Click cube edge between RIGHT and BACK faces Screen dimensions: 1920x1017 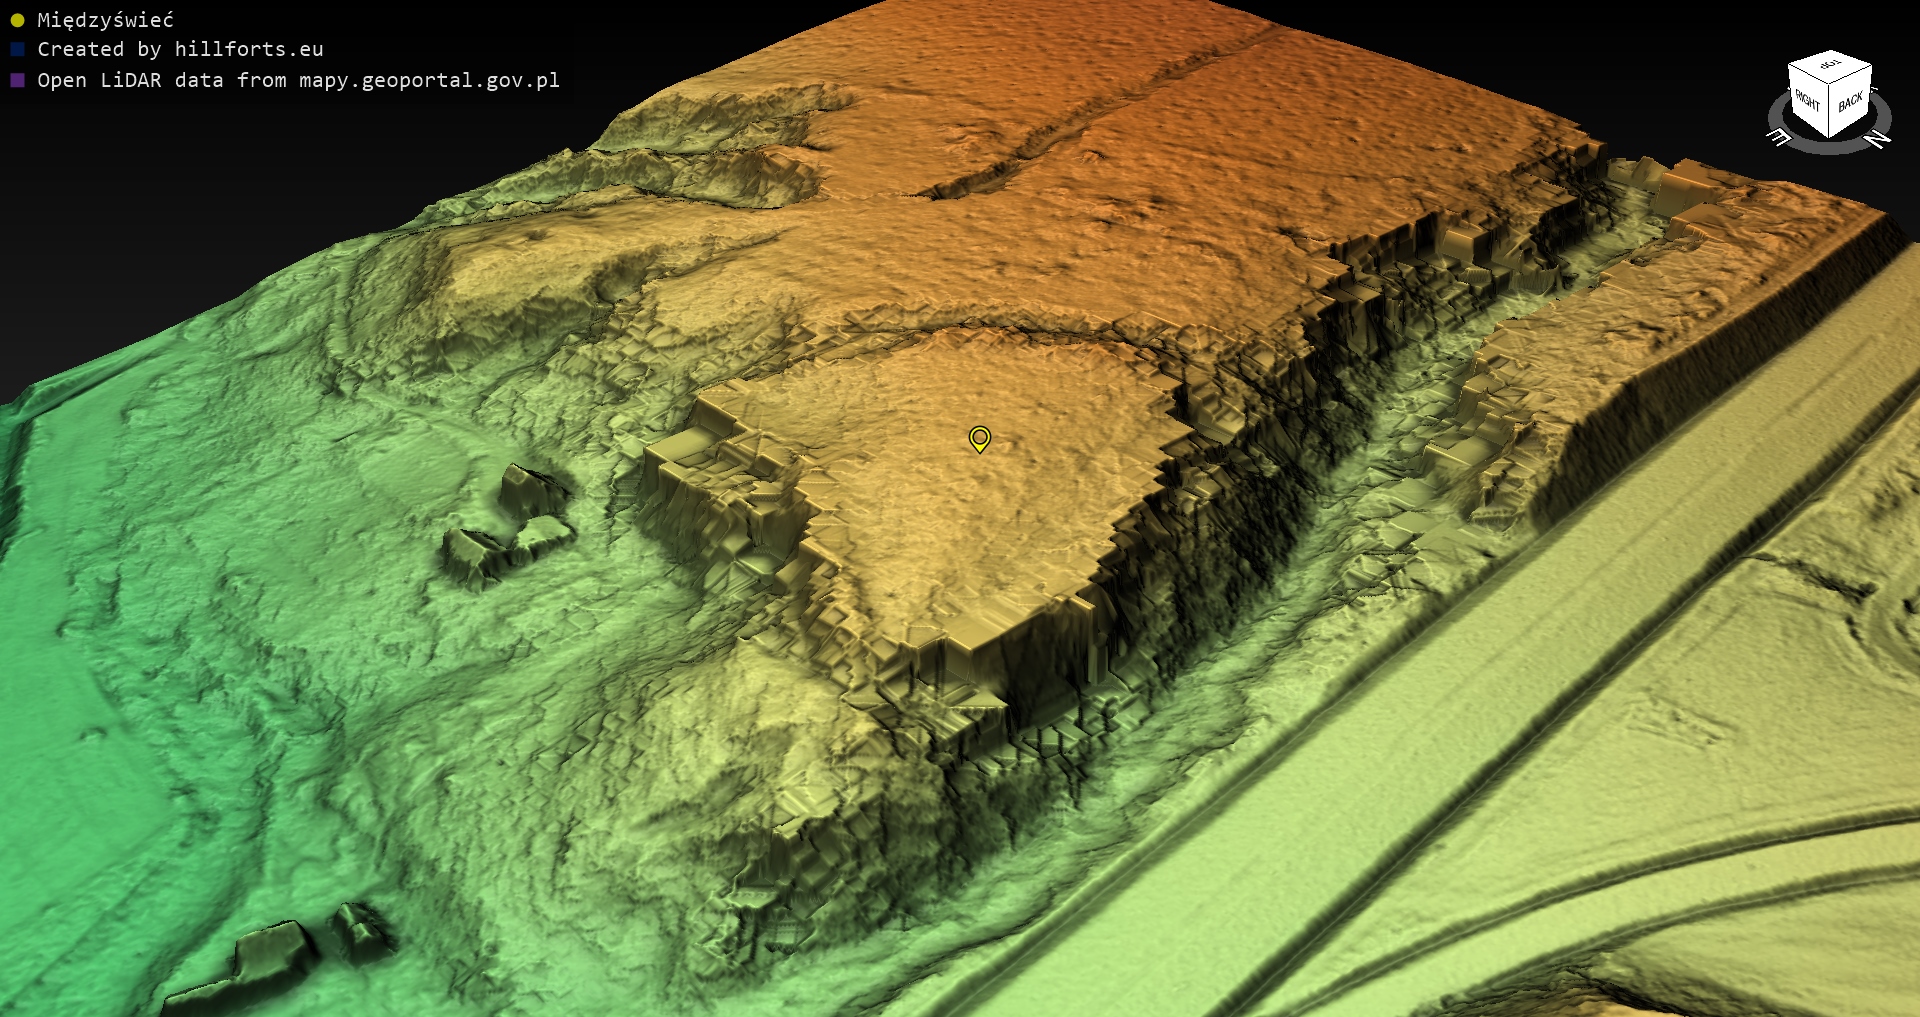(x=1829, y=110)
